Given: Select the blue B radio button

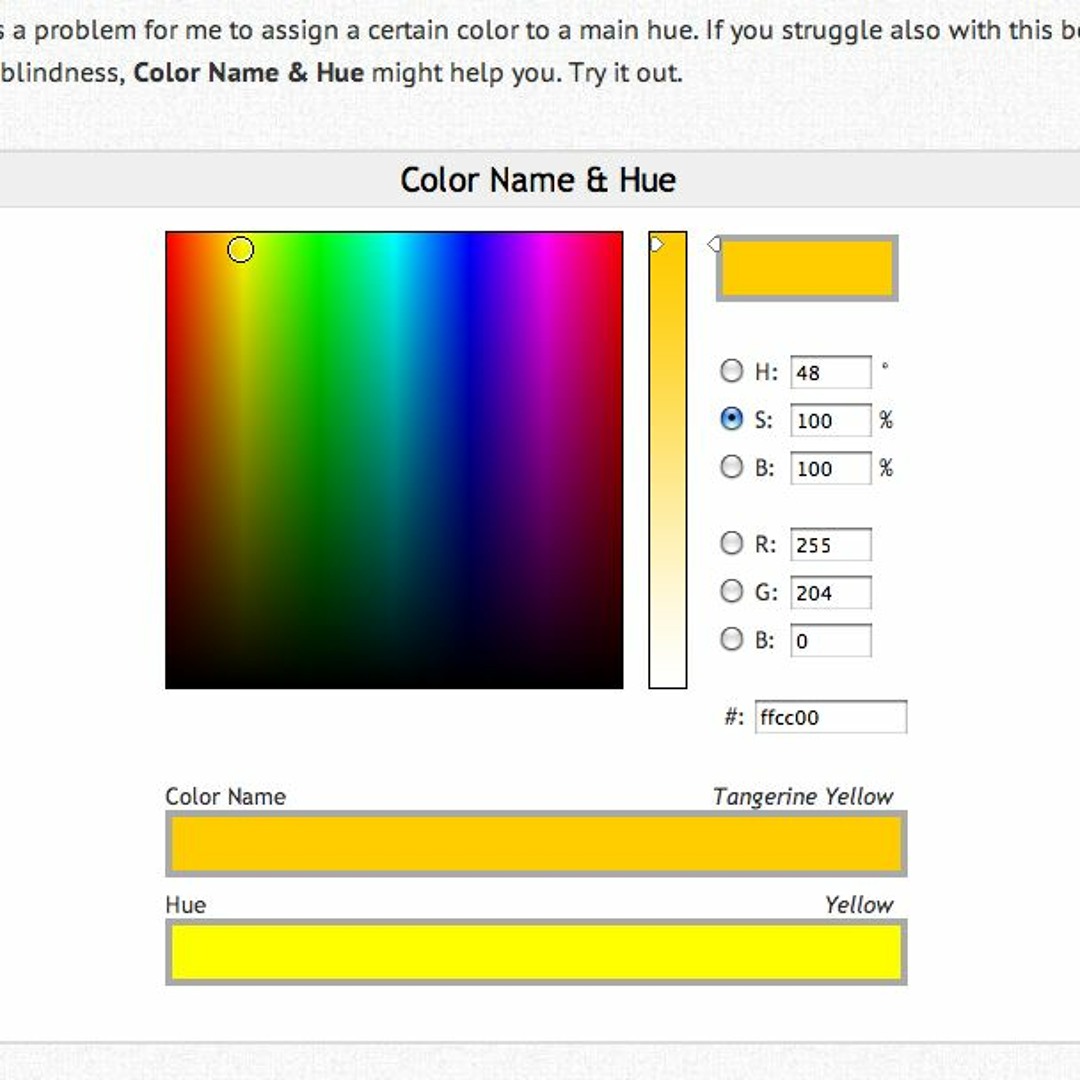Looking at the screenshot, I should pyautogui.click(x=732, y=639).
